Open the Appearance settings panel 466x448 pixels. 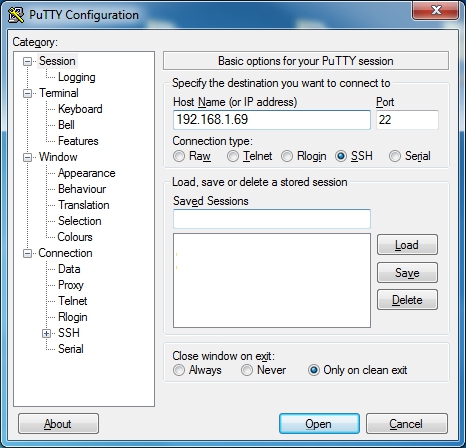point(87,173)
